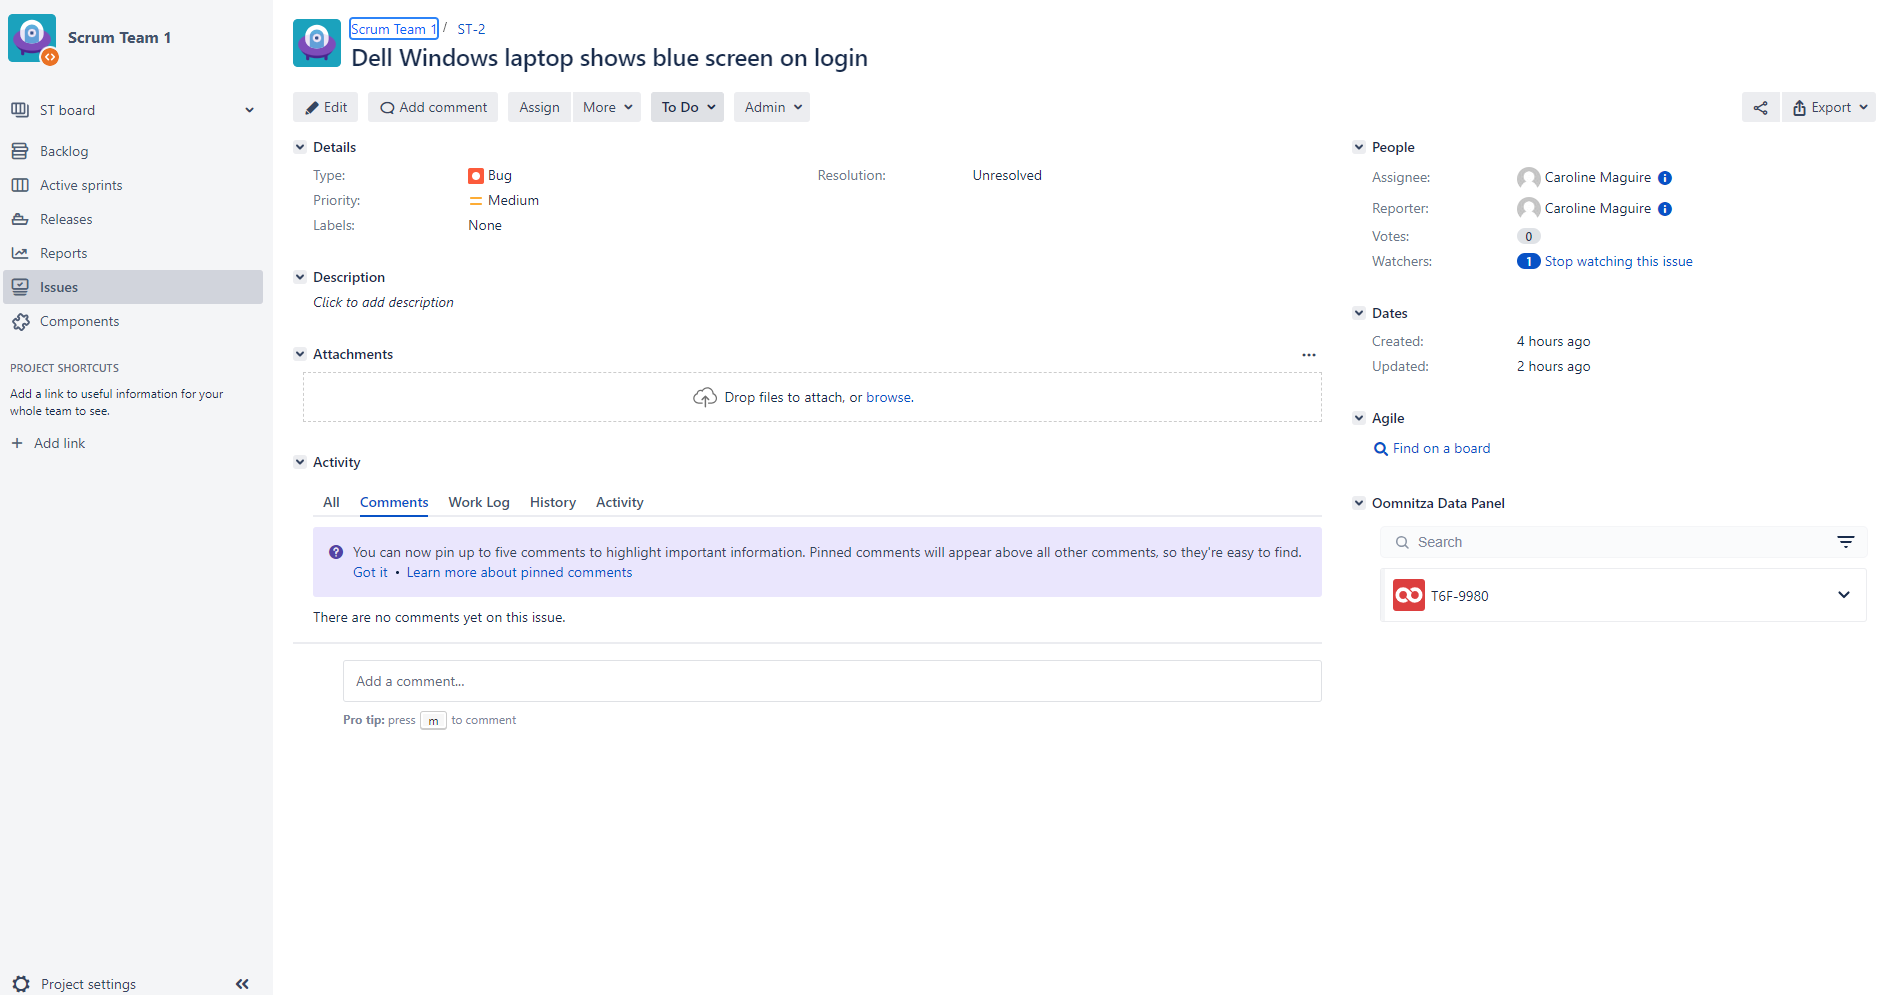Switch to the History tab
Screen dimensions: 1892x995
(x=552, y=502)
